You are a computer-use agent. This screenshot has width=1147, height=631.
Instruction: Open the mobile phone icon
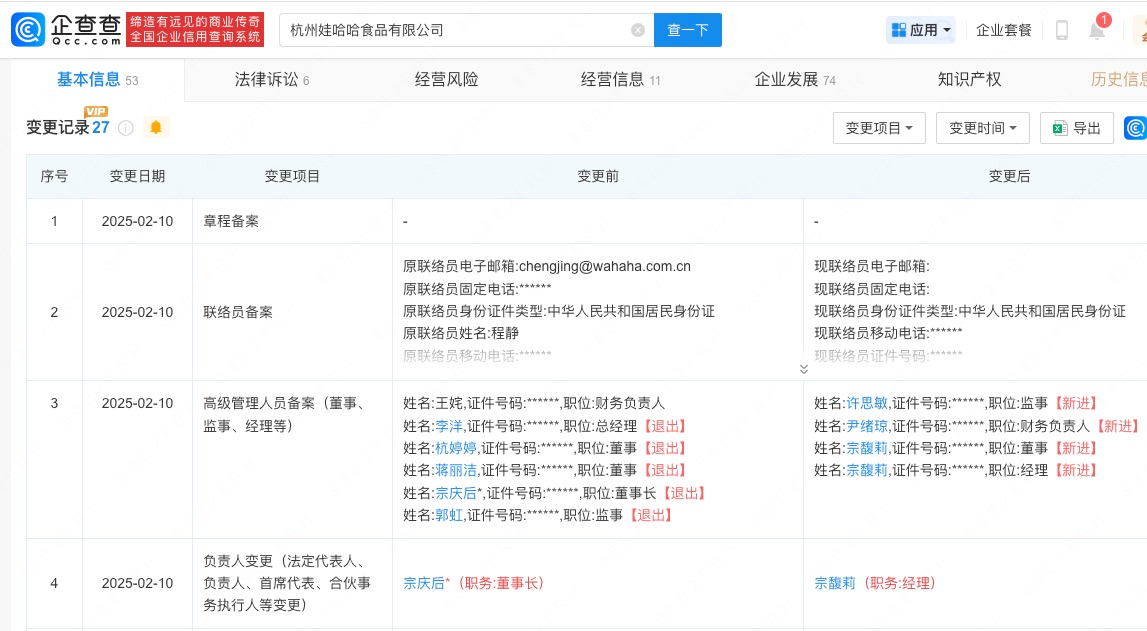click(1062, 30)
